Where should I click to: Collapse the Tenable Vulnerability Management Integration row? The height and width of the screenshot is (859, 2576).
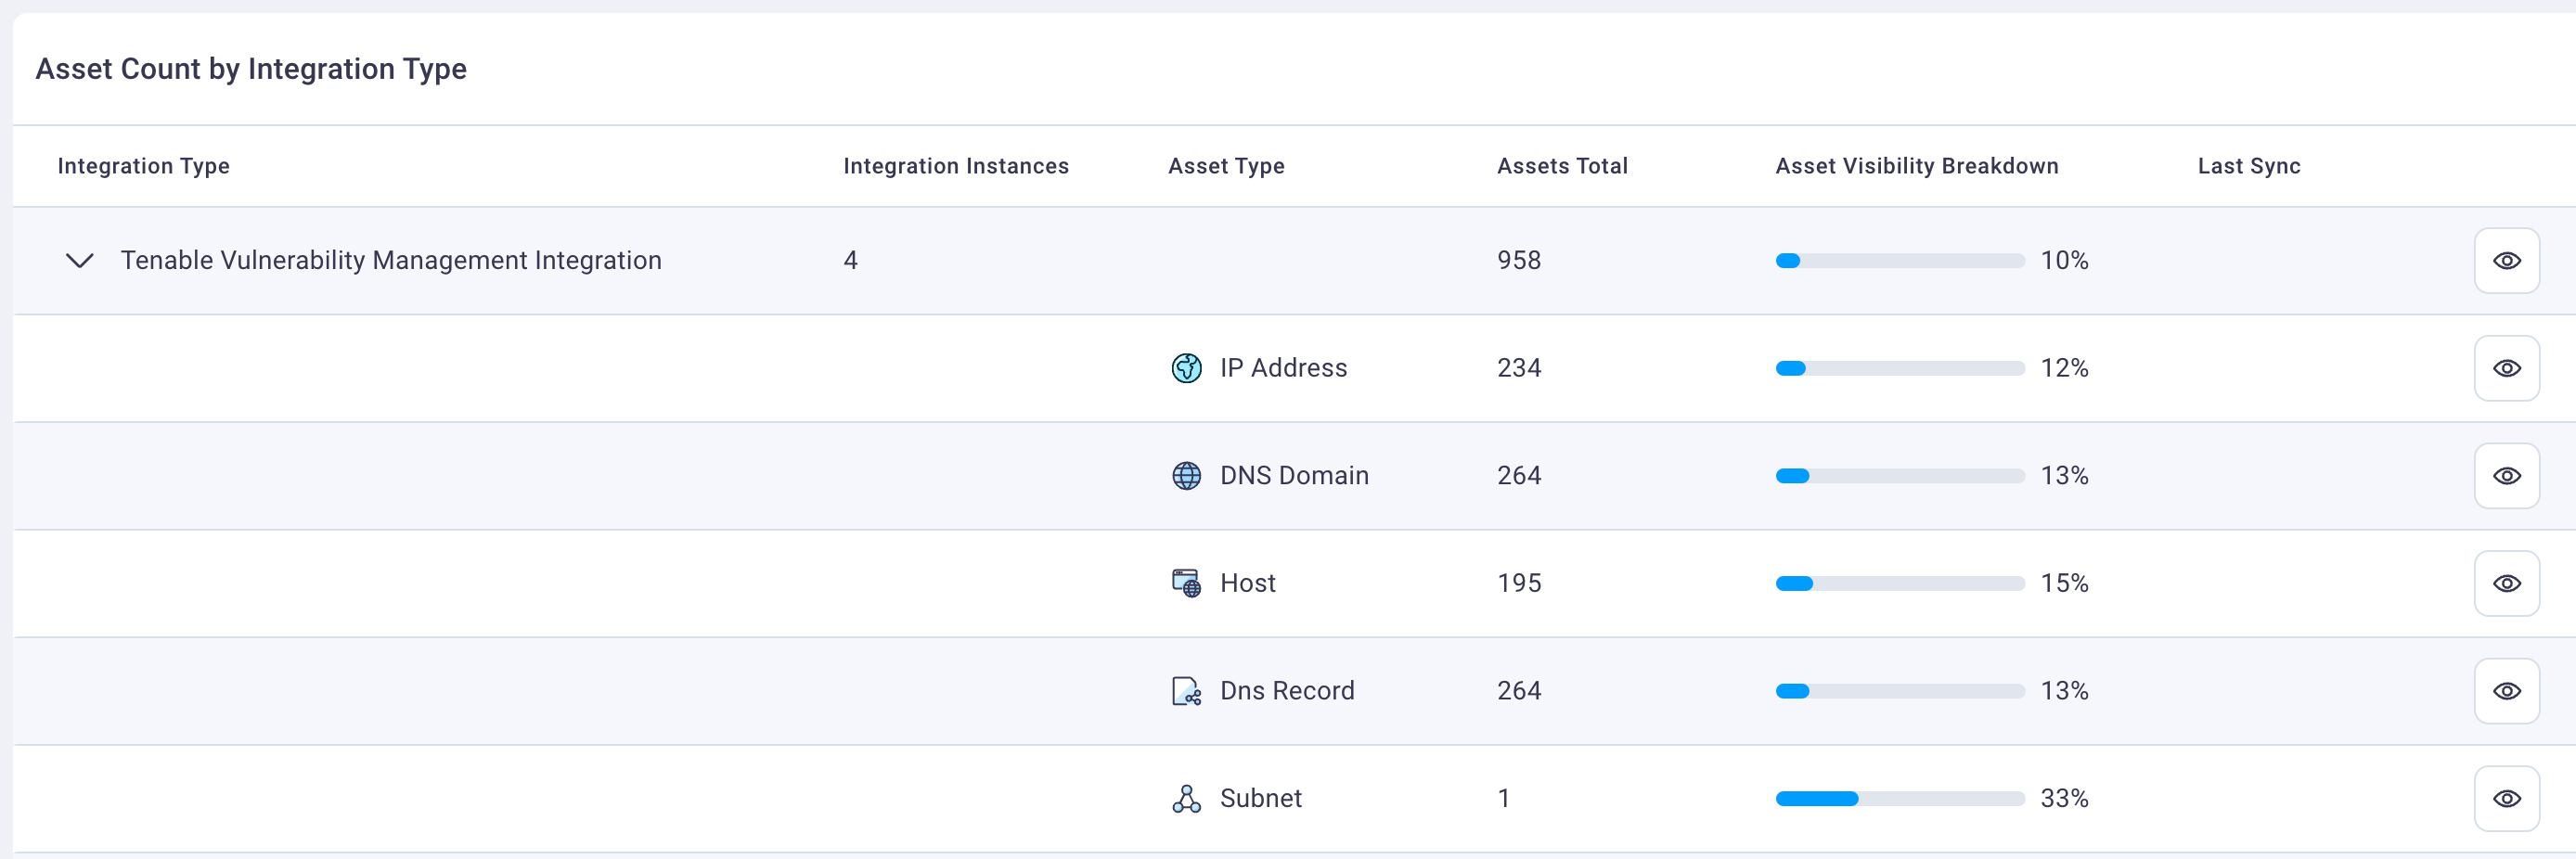pyautogui.click(x=79, y=261)
